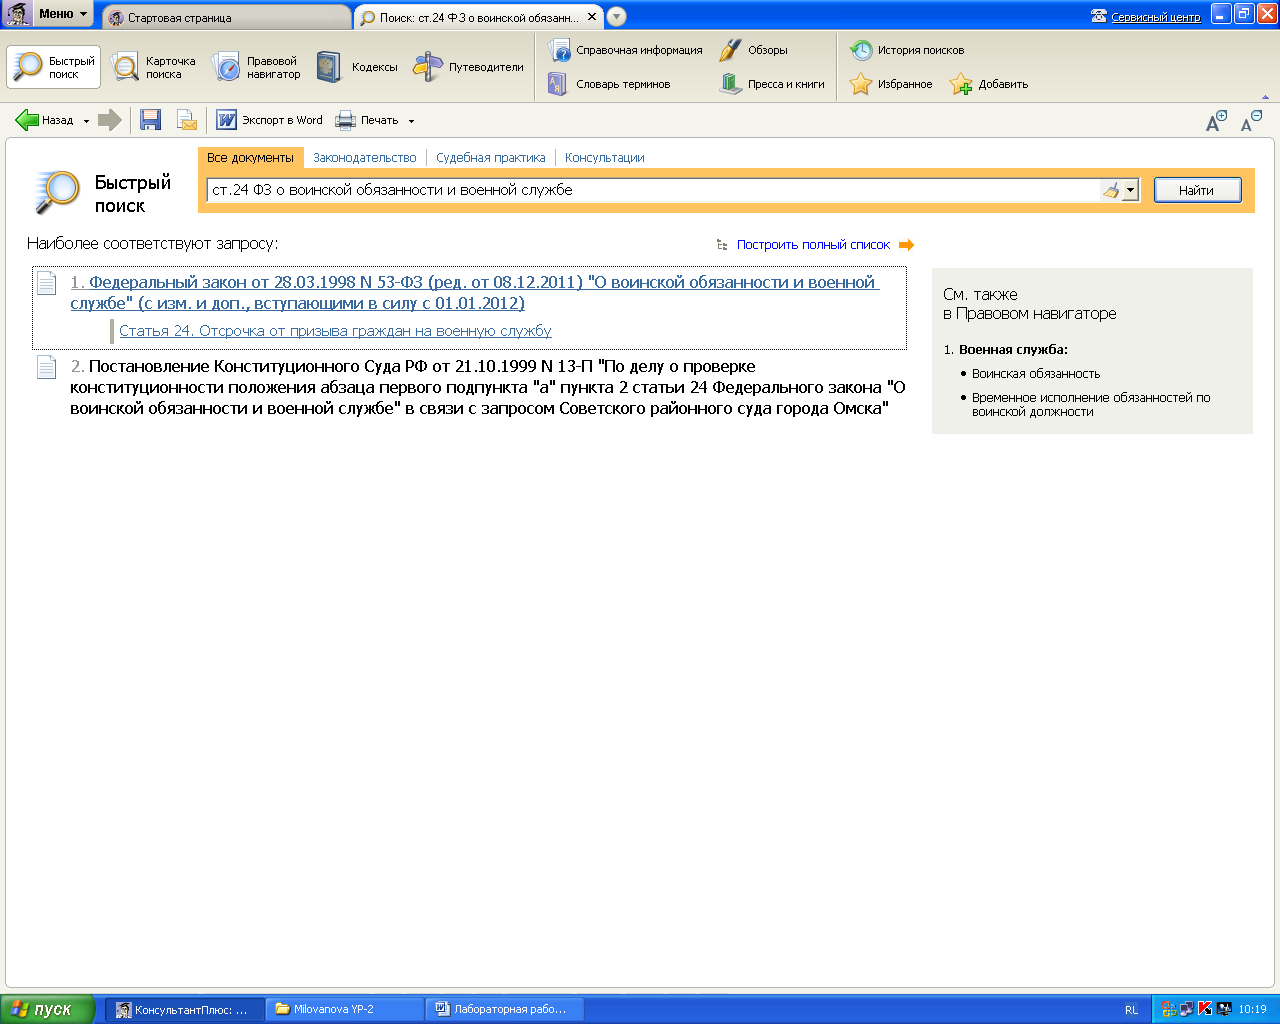Decrease font size with A- icon

tap(1251, 121)
